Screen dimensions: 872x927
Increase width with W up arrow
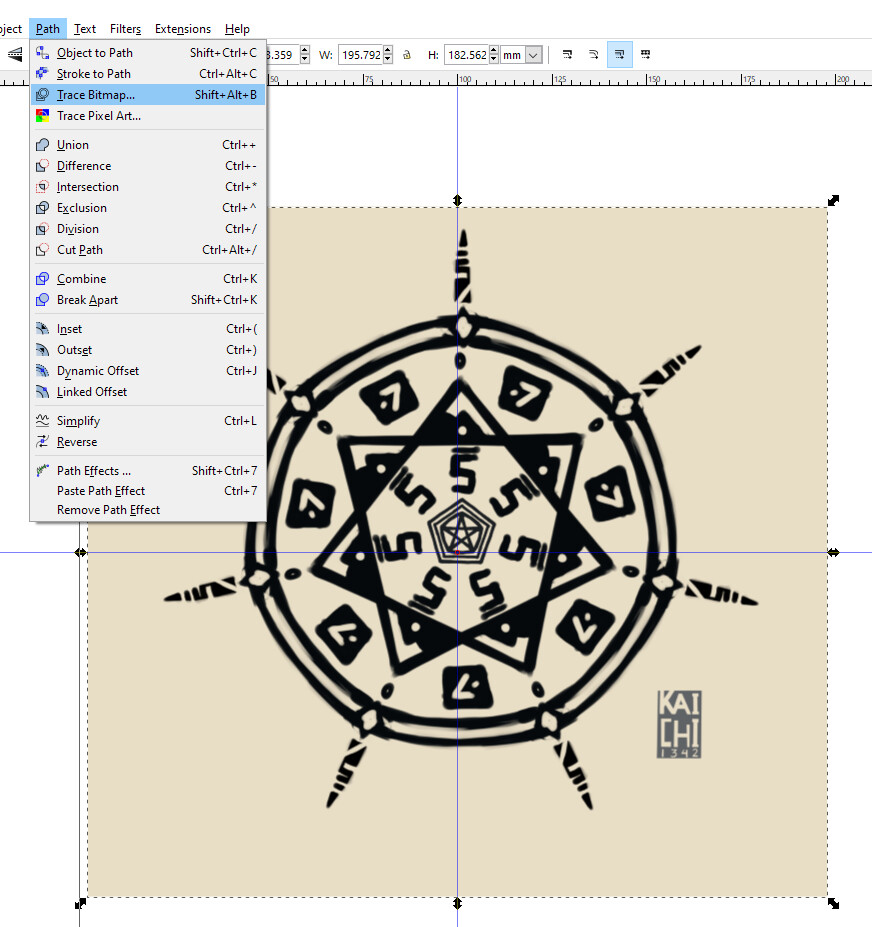click(388, 50)
